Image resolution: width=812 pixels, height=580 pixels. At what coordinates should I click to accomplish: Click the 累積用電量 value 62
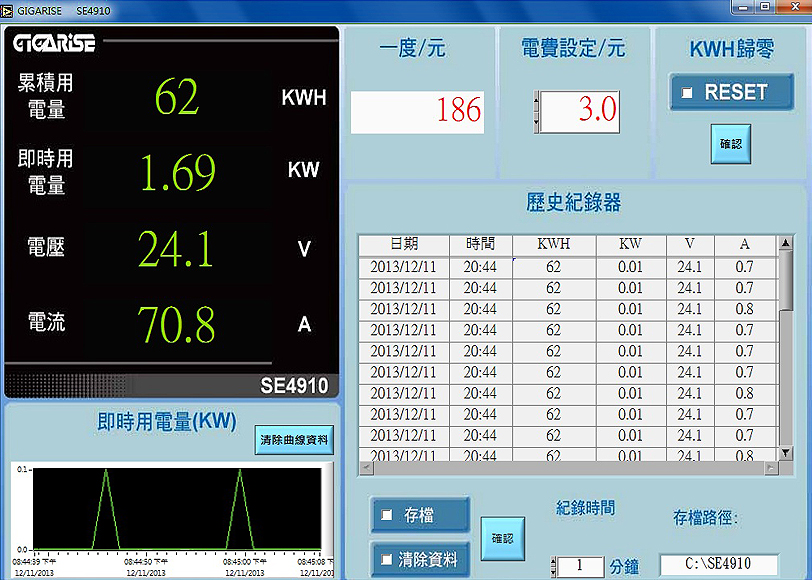click(177, 97)
